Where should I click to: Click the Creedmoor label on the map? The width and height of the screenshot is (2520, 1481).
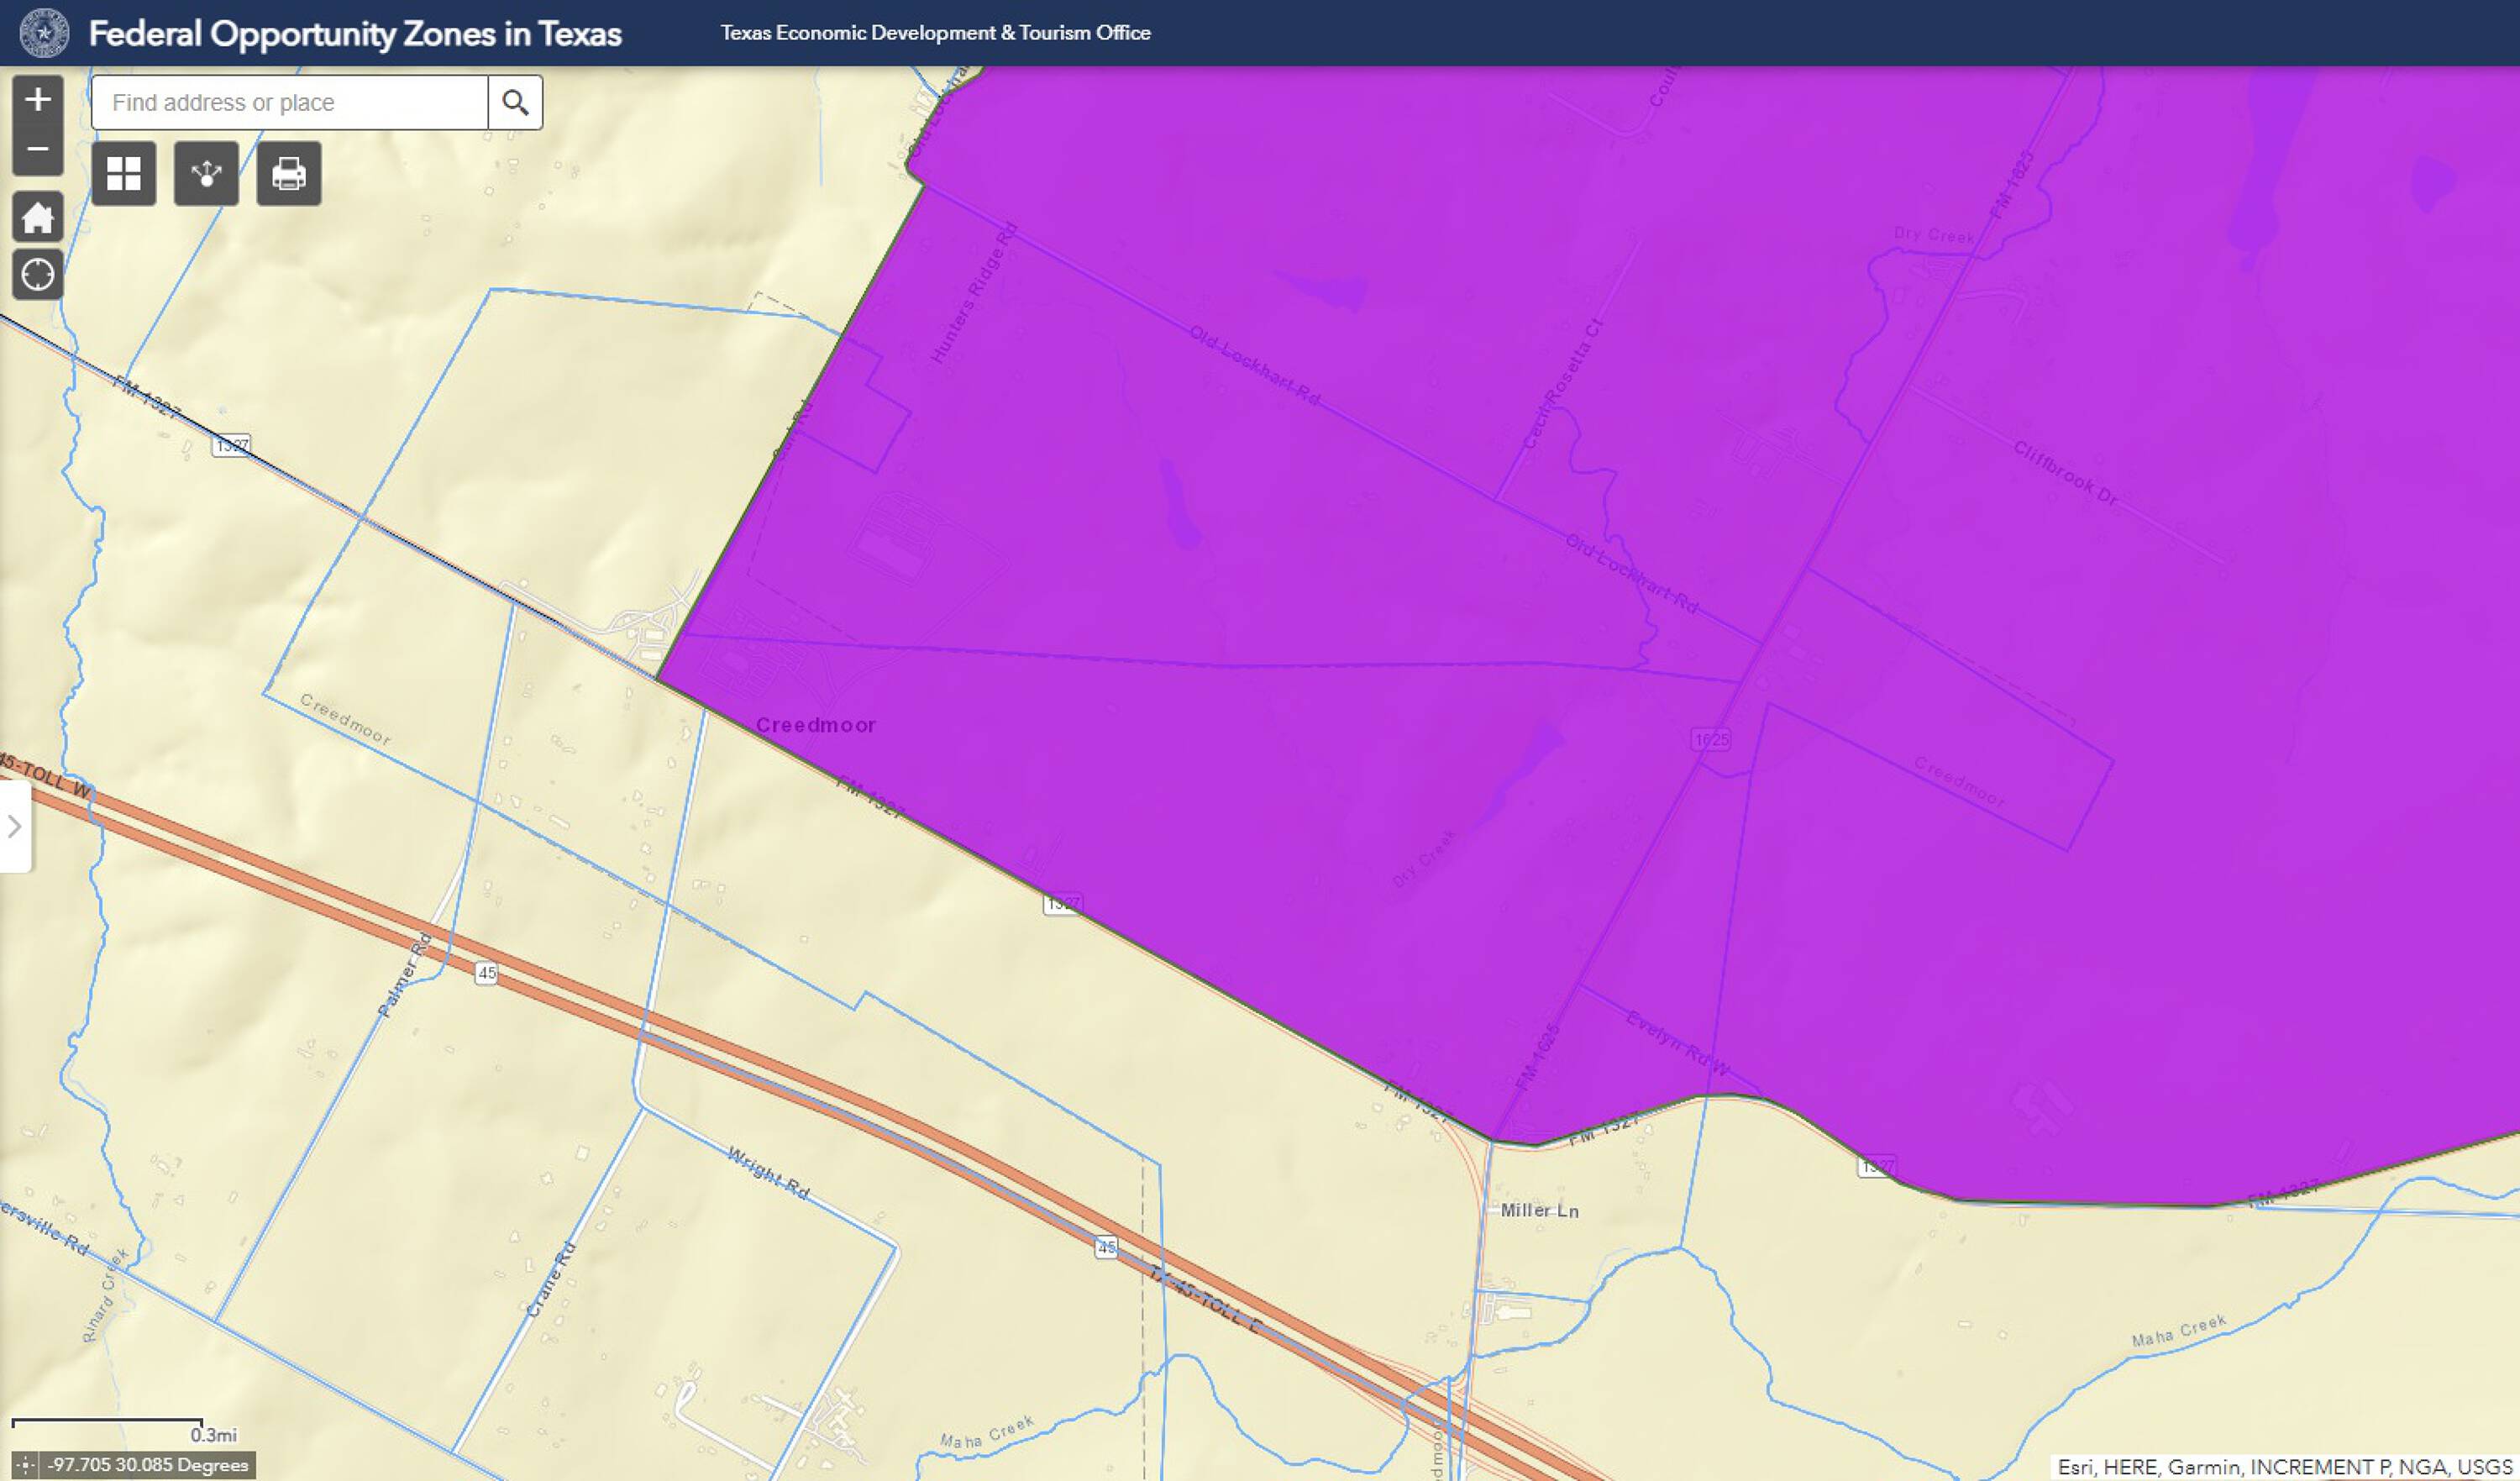815,725
